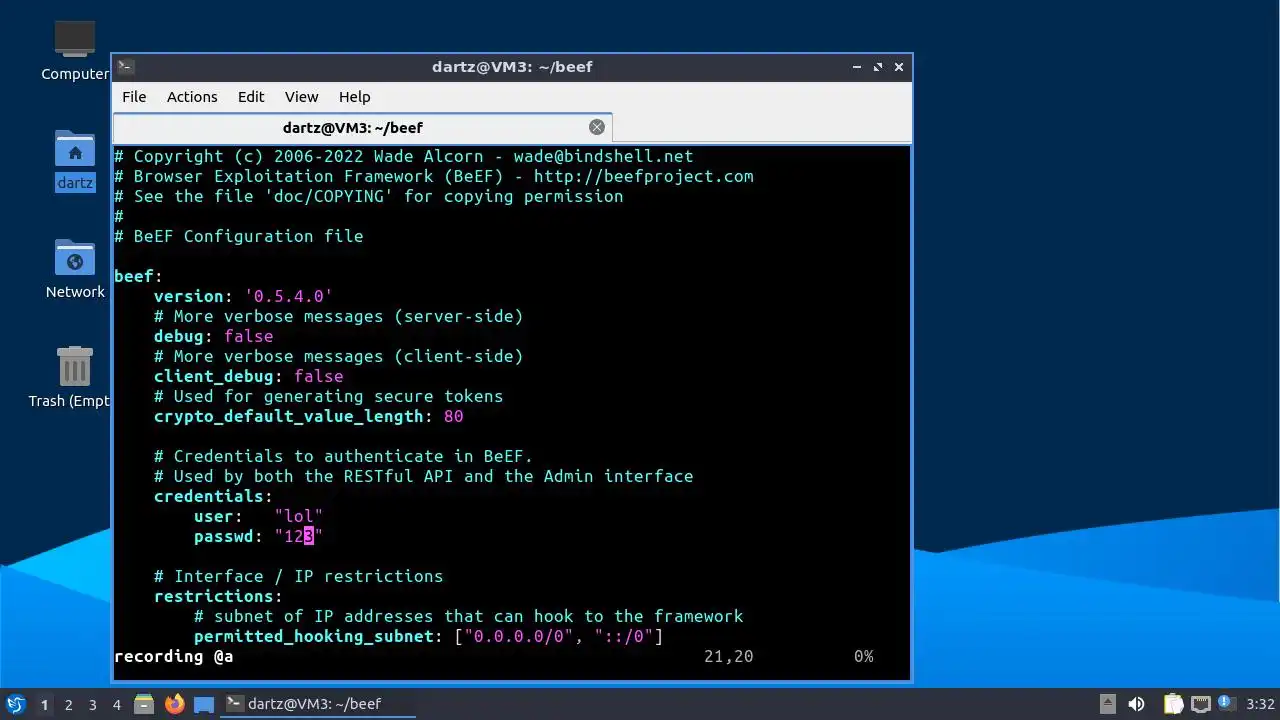Open the Help menu

point(354,97)
